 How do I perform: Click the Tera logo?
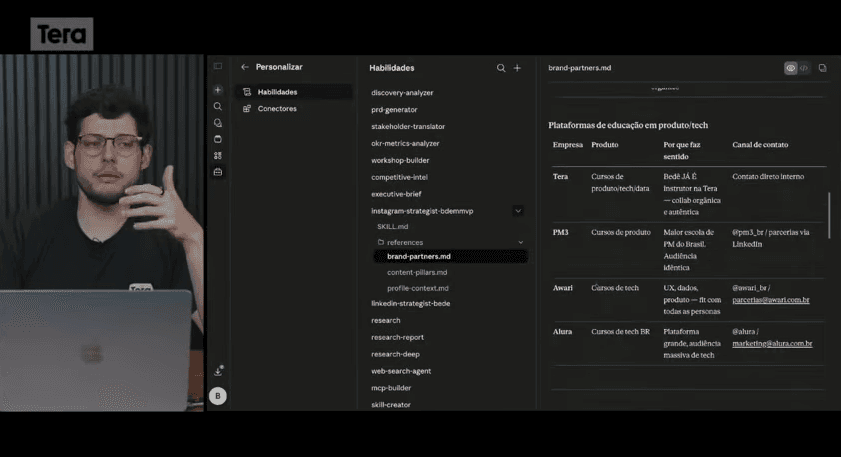pos(62,34)
